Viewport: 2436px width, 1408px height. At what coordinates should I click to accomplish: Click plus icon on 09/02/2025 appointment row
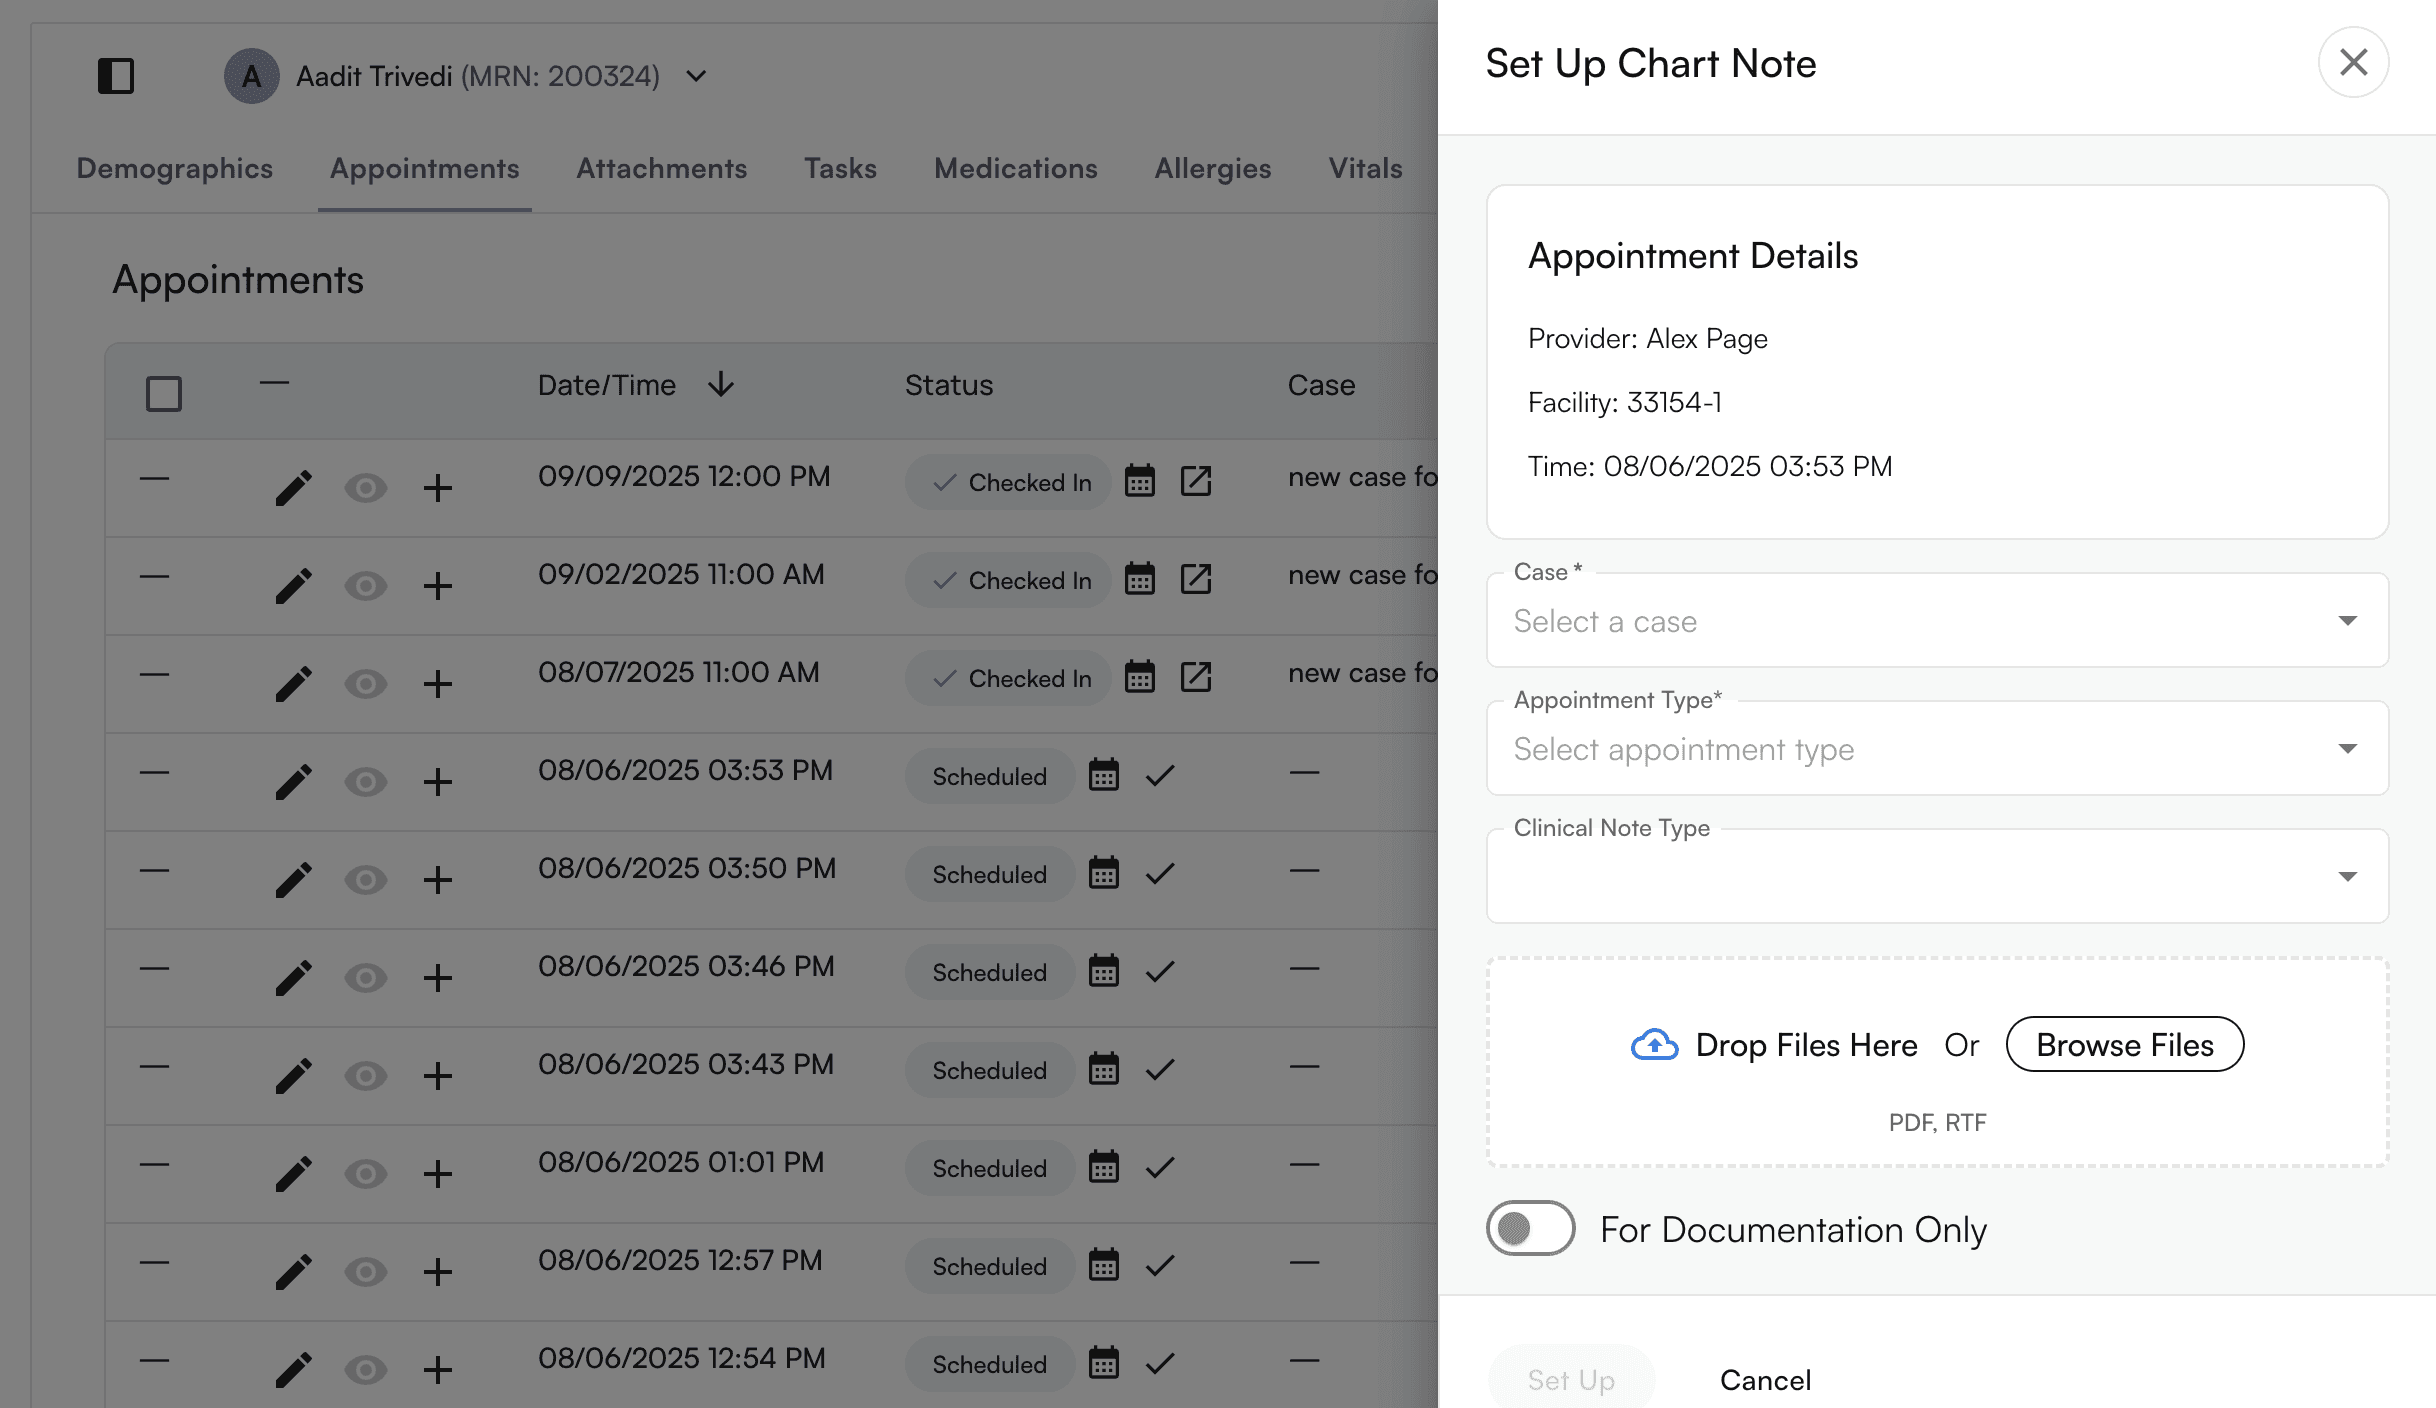(437, 586)
